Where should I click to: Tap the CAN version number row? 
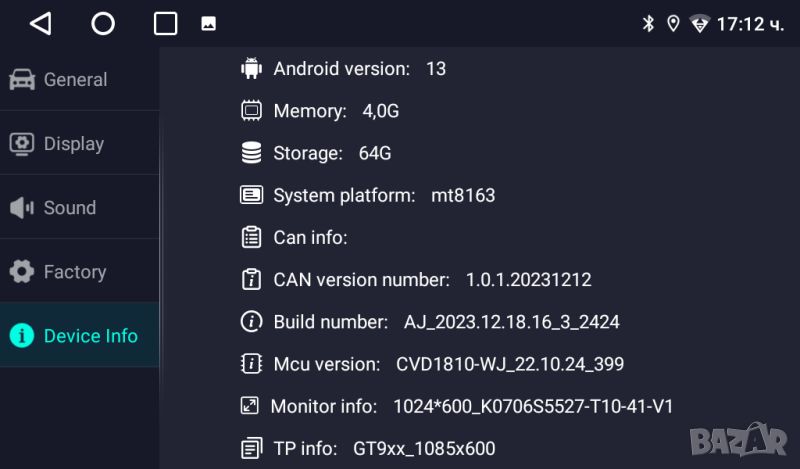(x=432, y=280)
